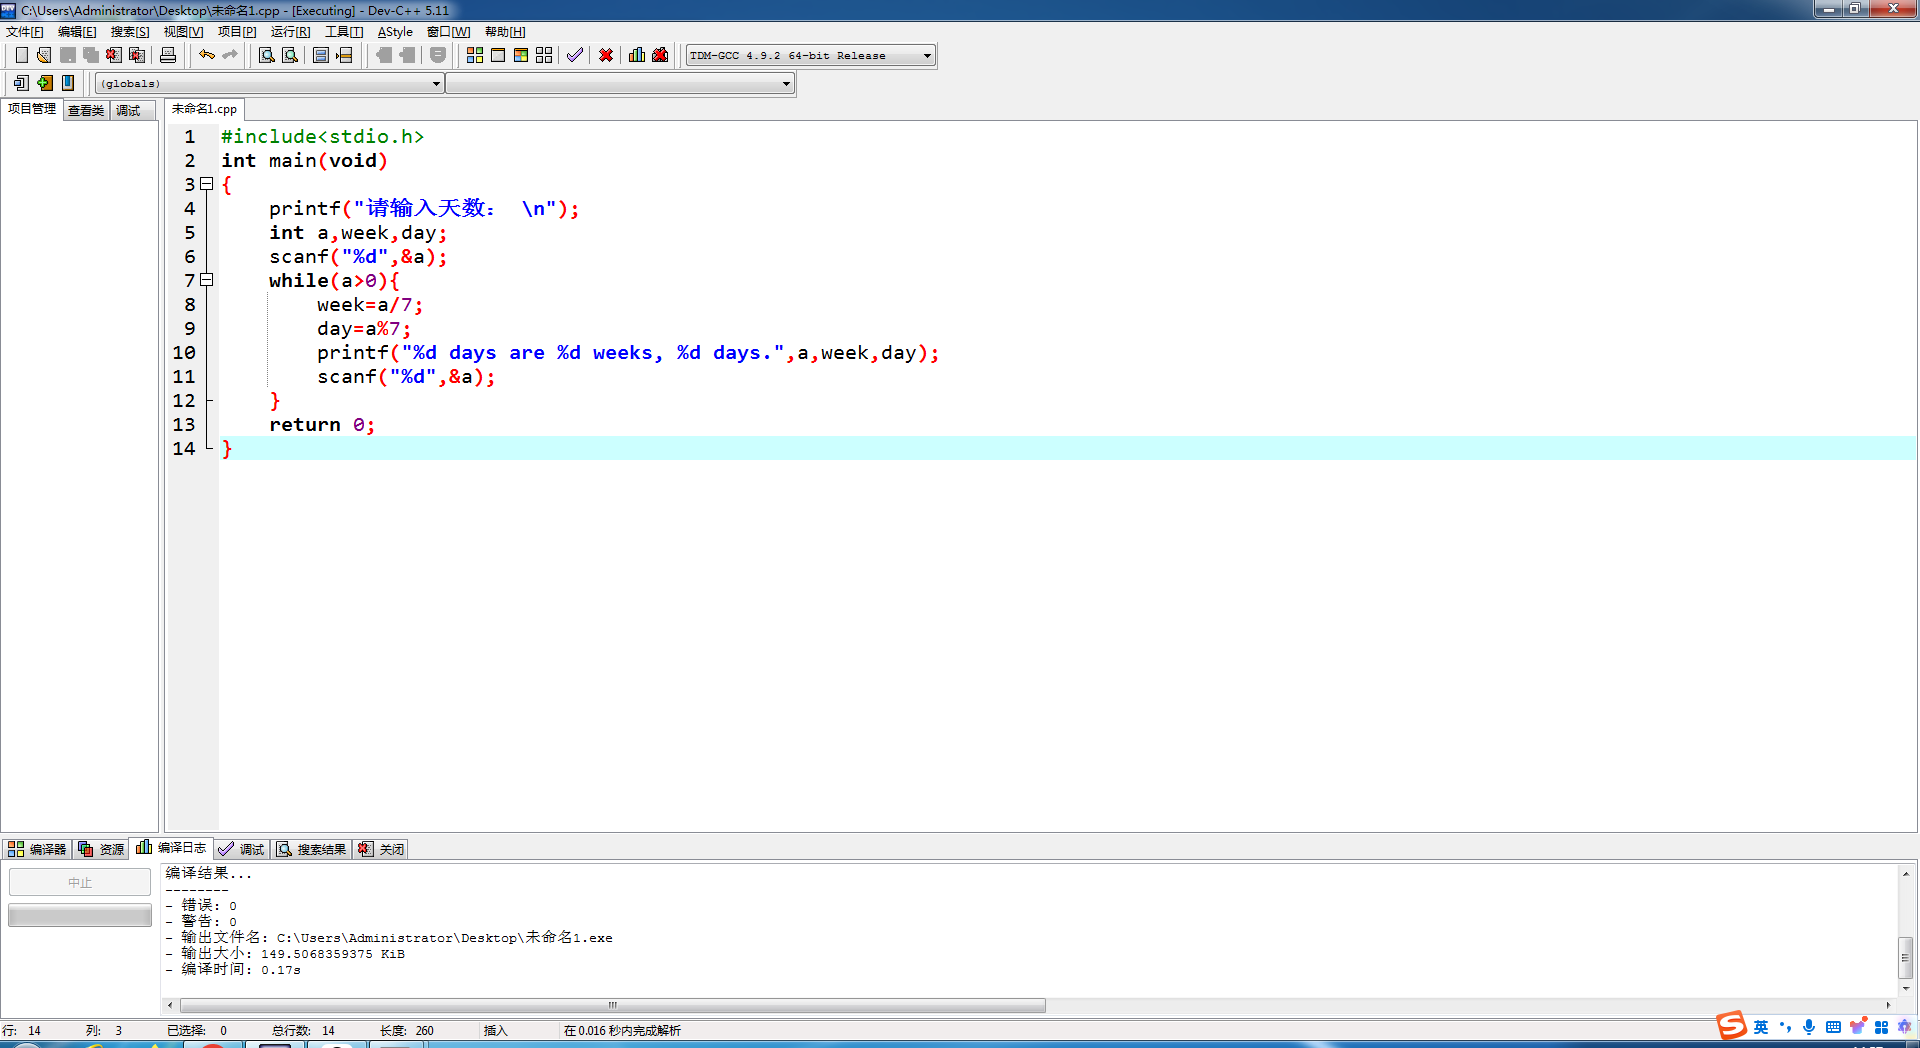This screenshot has width=1920, height=1048.
Task: Switch to the 资源 bottom tab
Action: [x=101, y=849]
